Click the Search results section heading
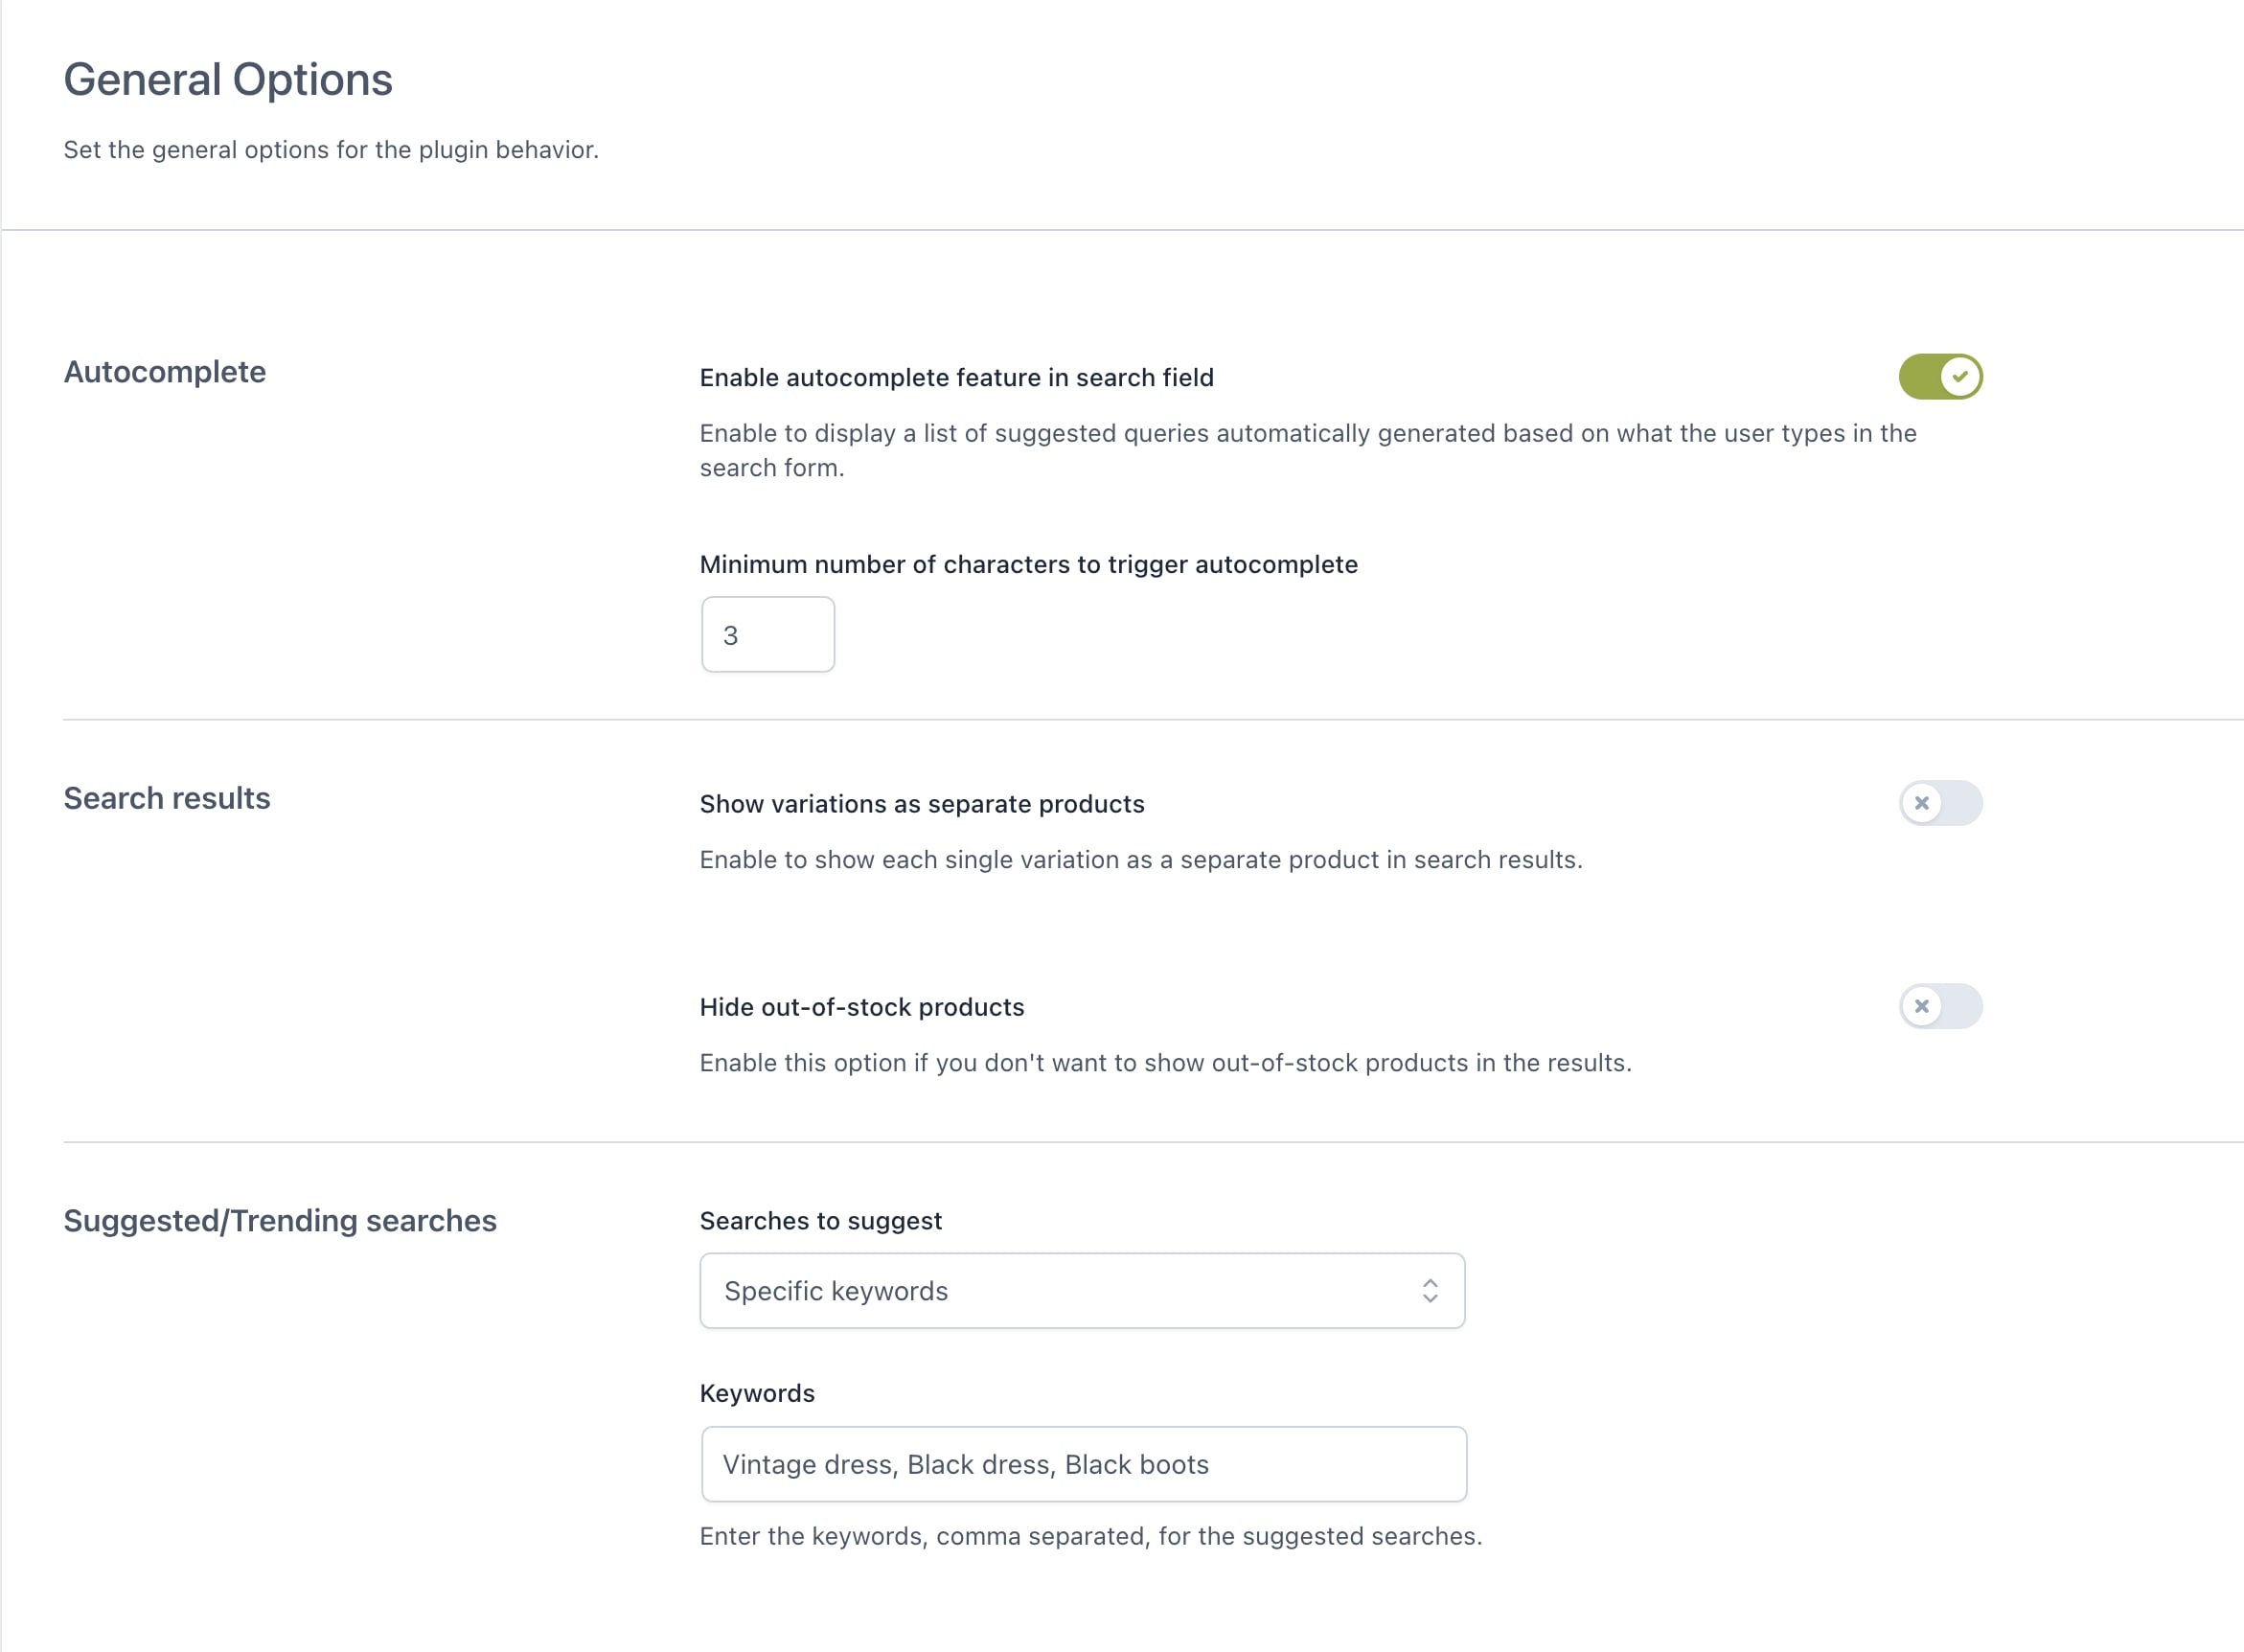 pyautogui.click(x=167, y=798)
